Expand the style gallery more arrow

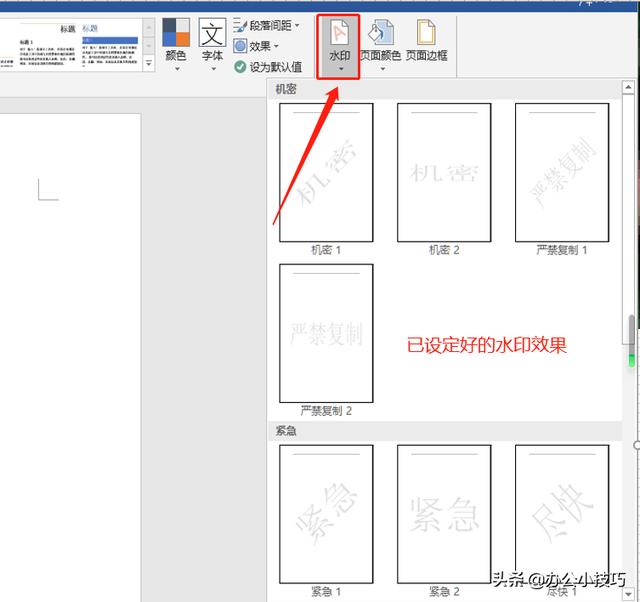coord(149,63)
